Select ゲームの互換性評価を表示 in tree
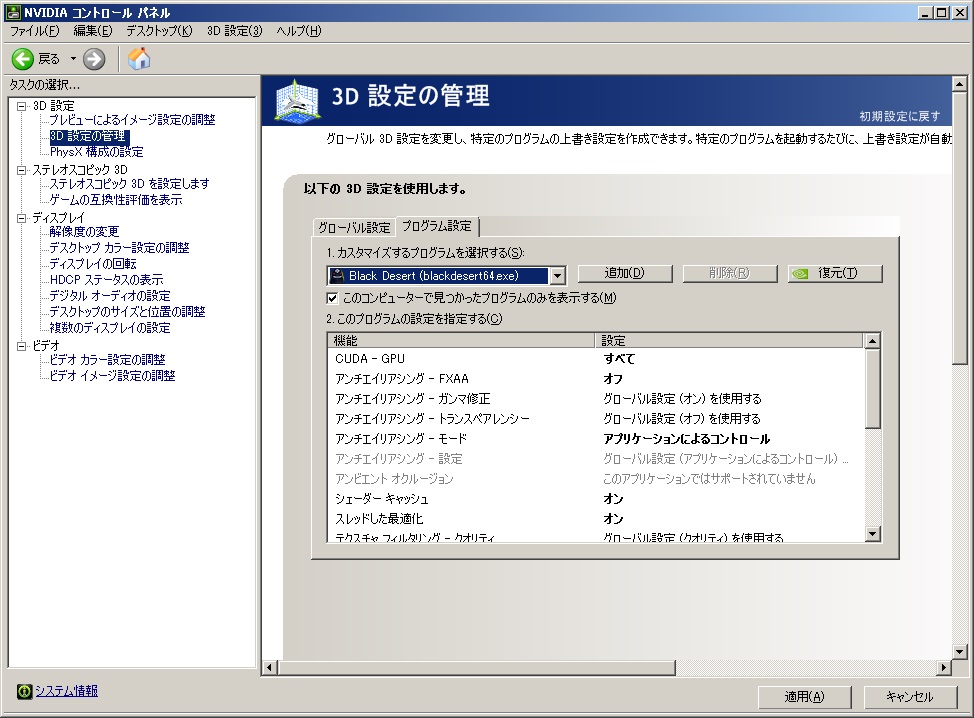 pyautogui.click(x=116, y=200)
